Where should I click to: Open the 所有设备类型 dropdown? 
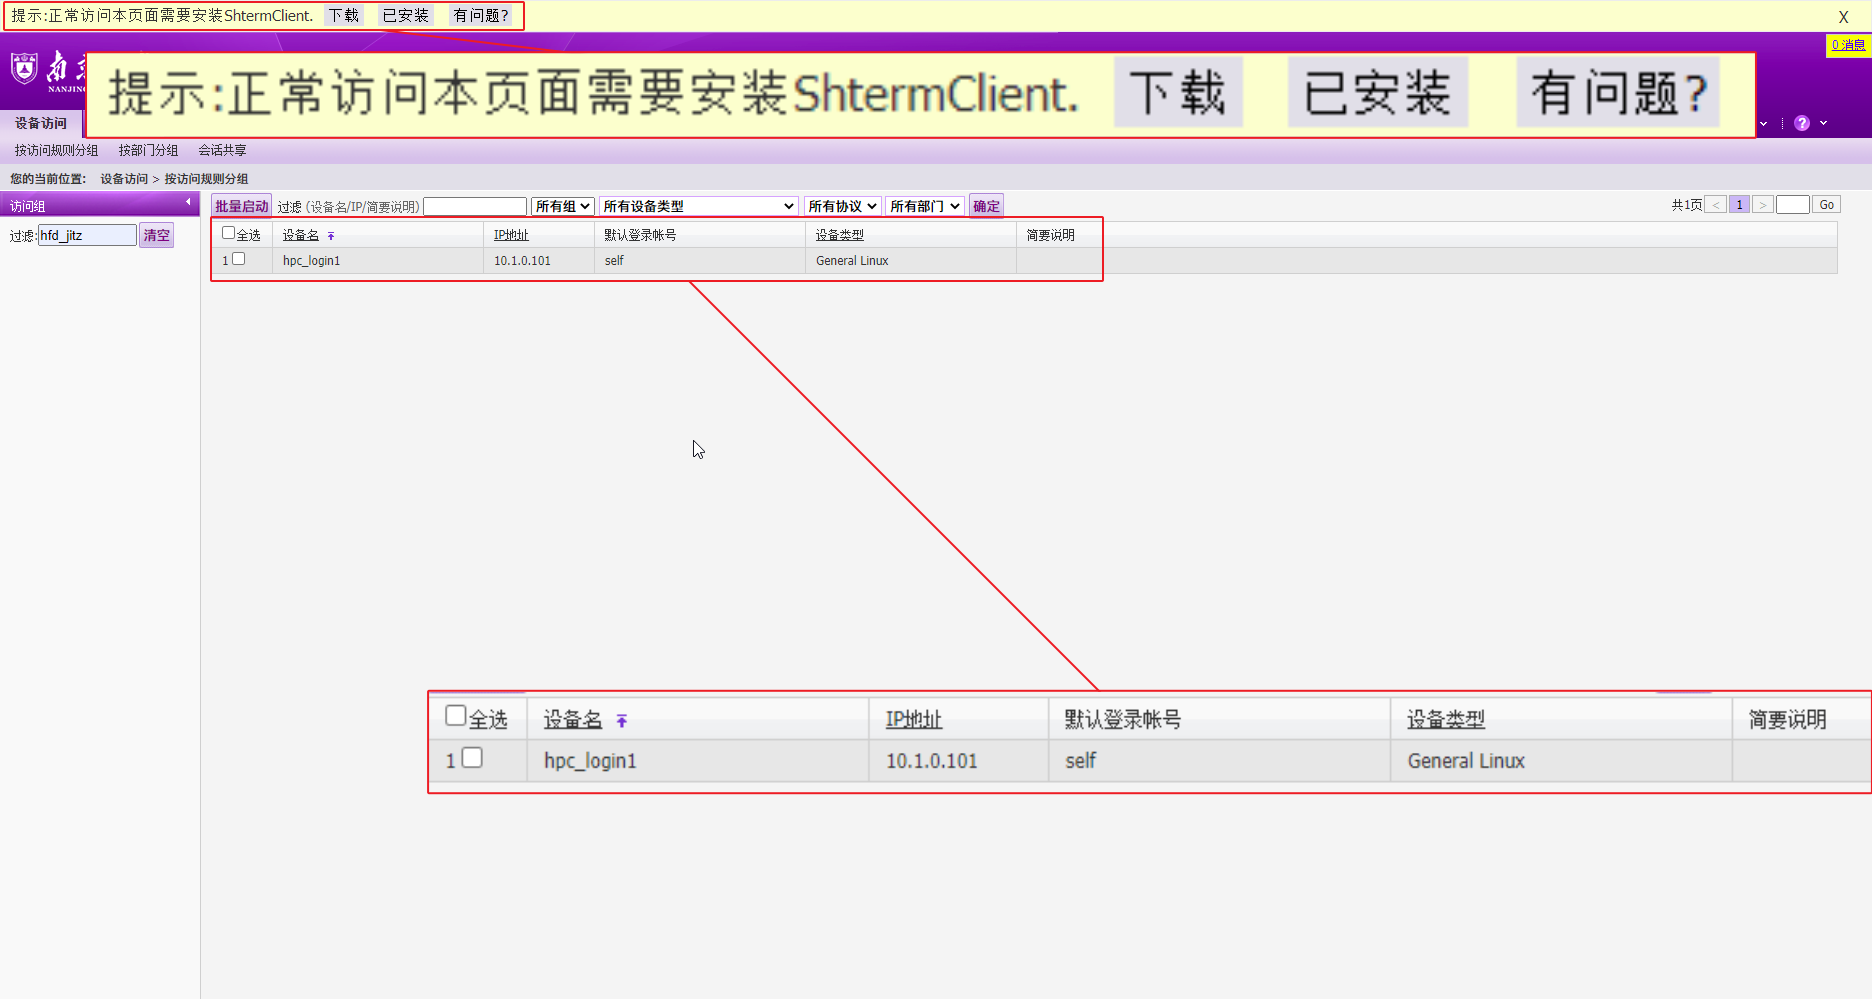698,206
